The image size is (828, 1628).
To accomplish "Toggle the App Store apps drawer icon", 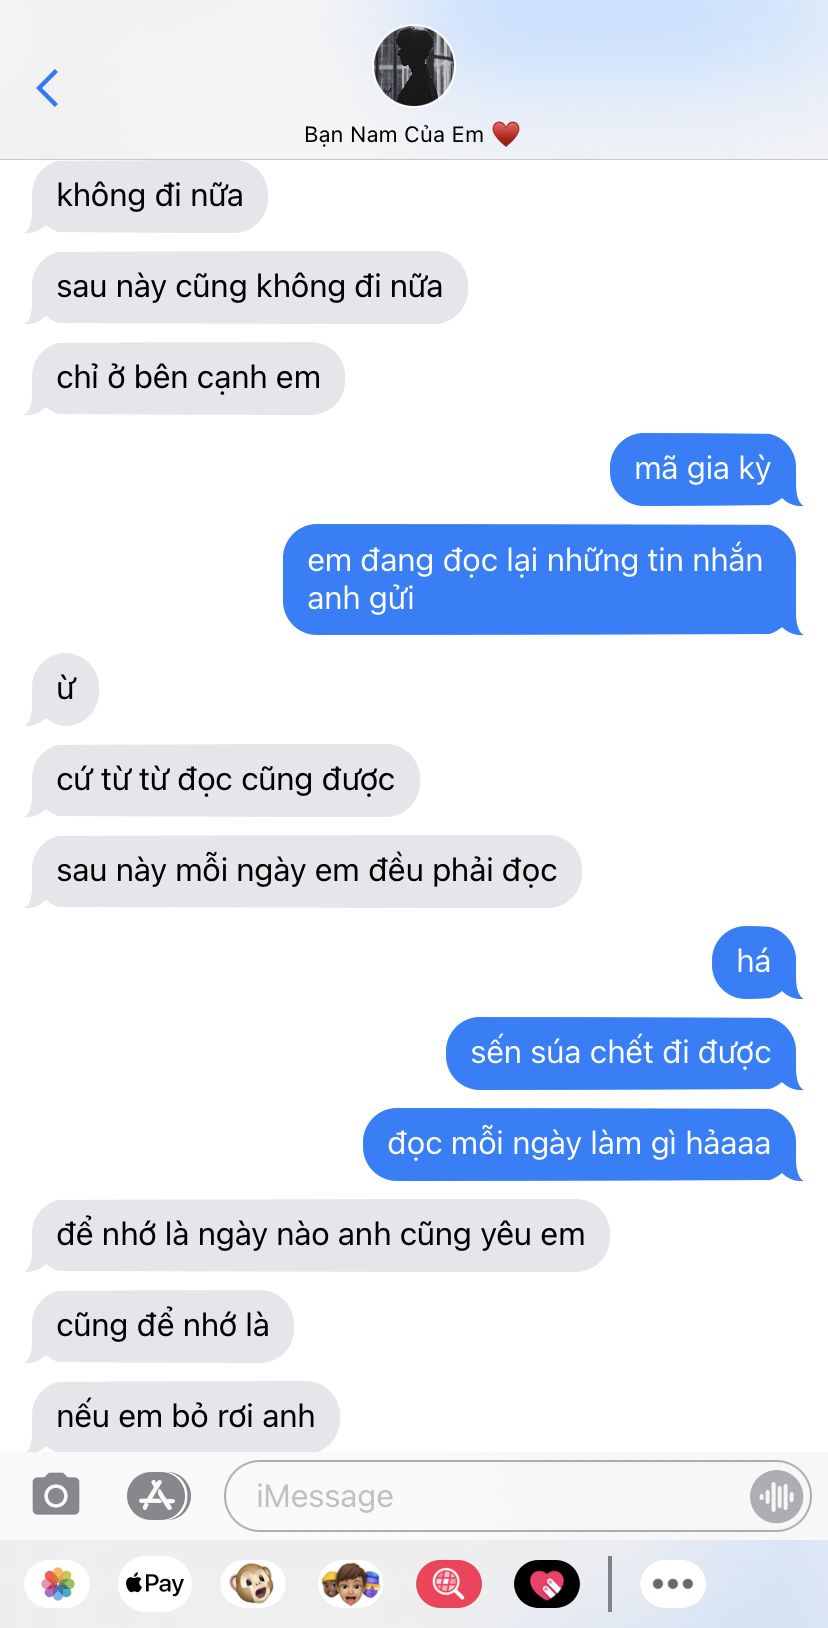I will point(158,1497).
